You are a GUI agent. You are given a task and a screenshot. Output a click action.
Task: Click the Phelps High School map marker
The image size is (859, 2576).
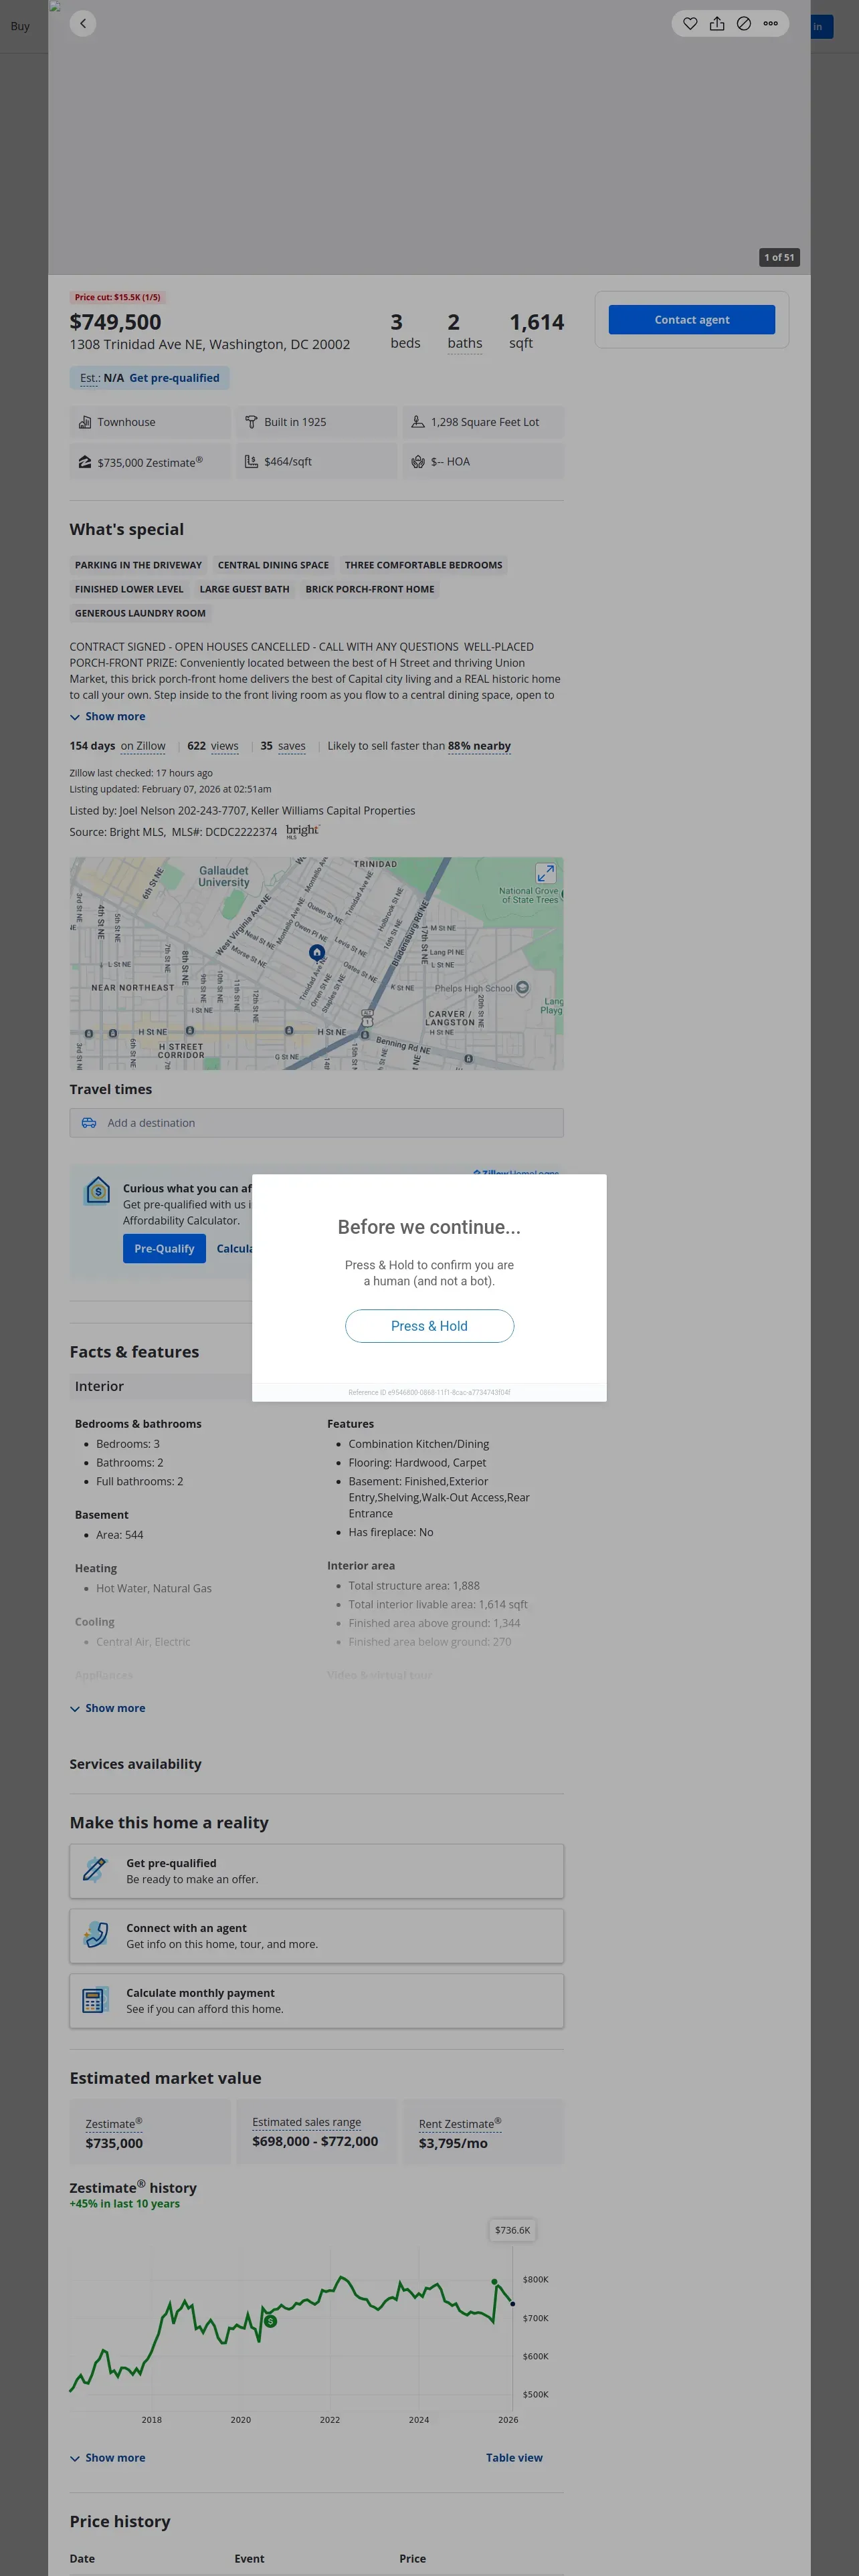522,988
